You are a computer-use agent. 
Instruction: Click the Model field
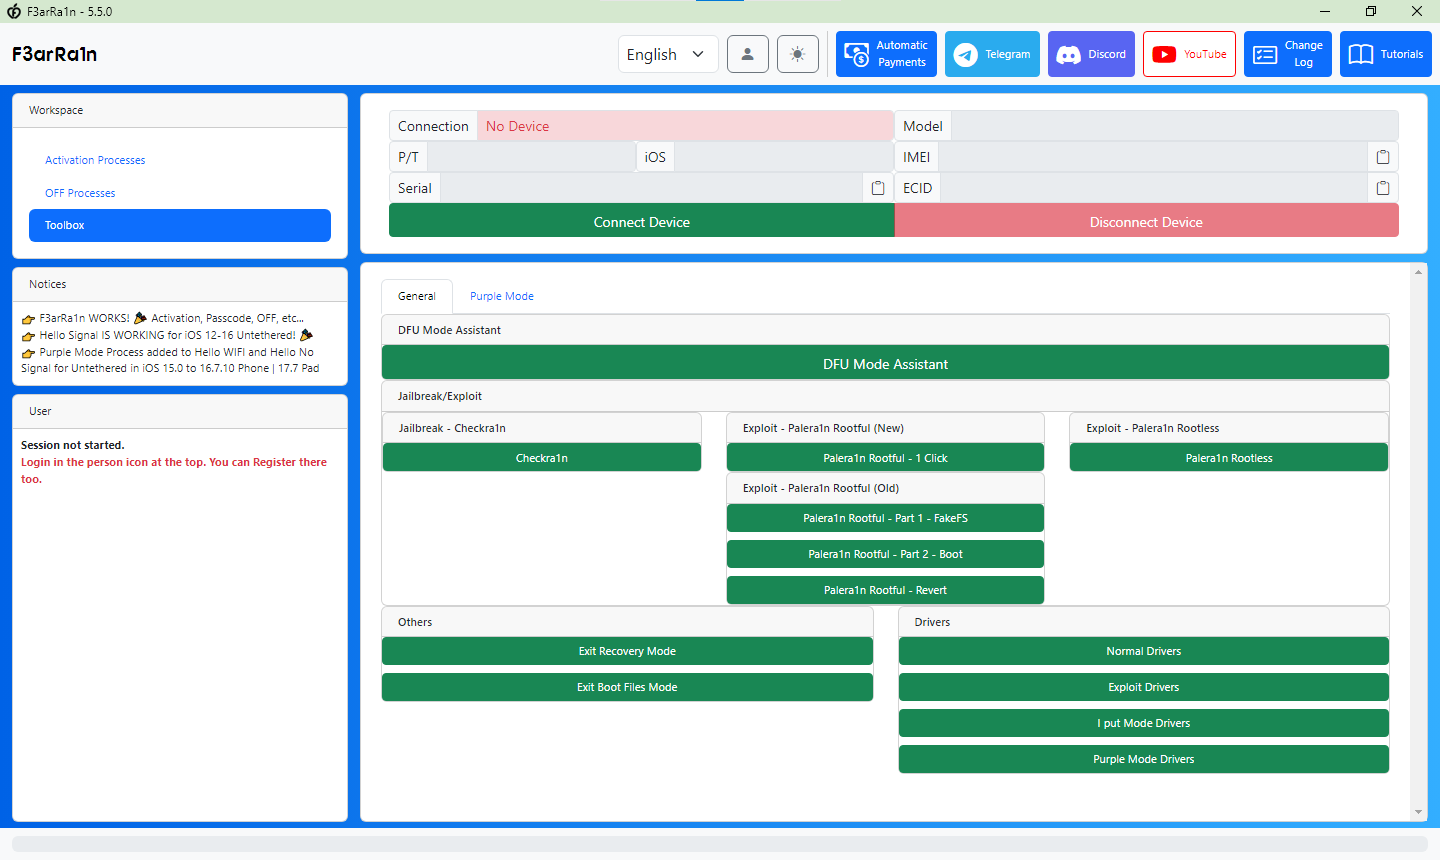(1175, 126)
